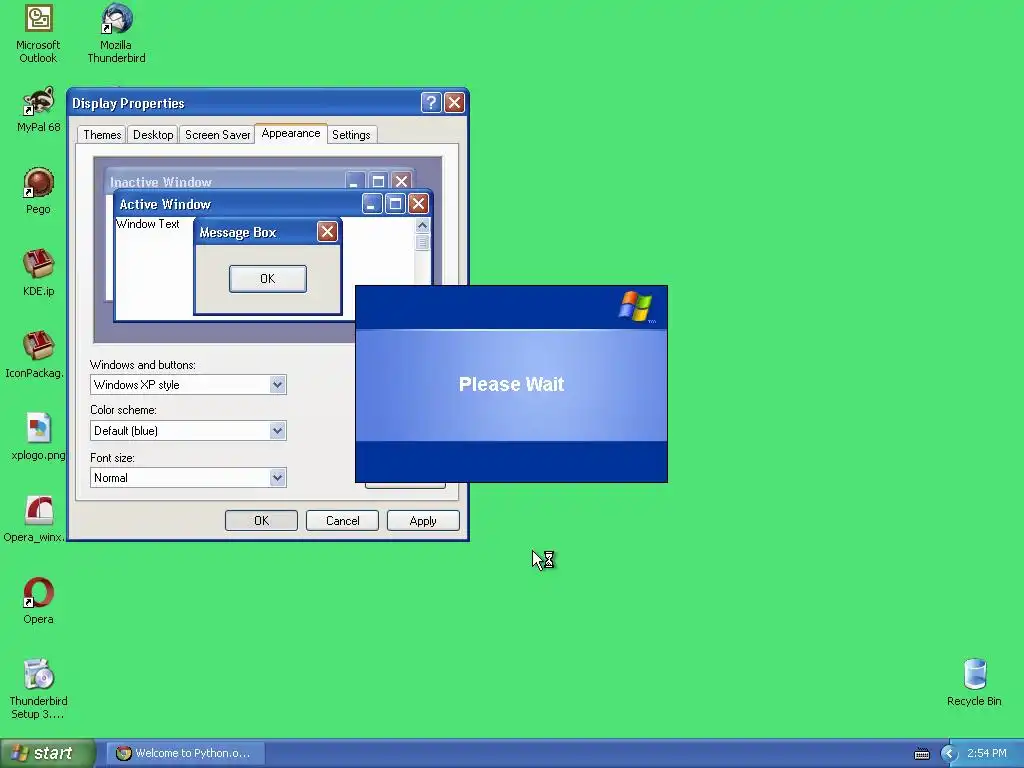Click the on-screen keyboard tray icon
Viewport: 1024px width, 768px height.
click(x=921, y=754)
